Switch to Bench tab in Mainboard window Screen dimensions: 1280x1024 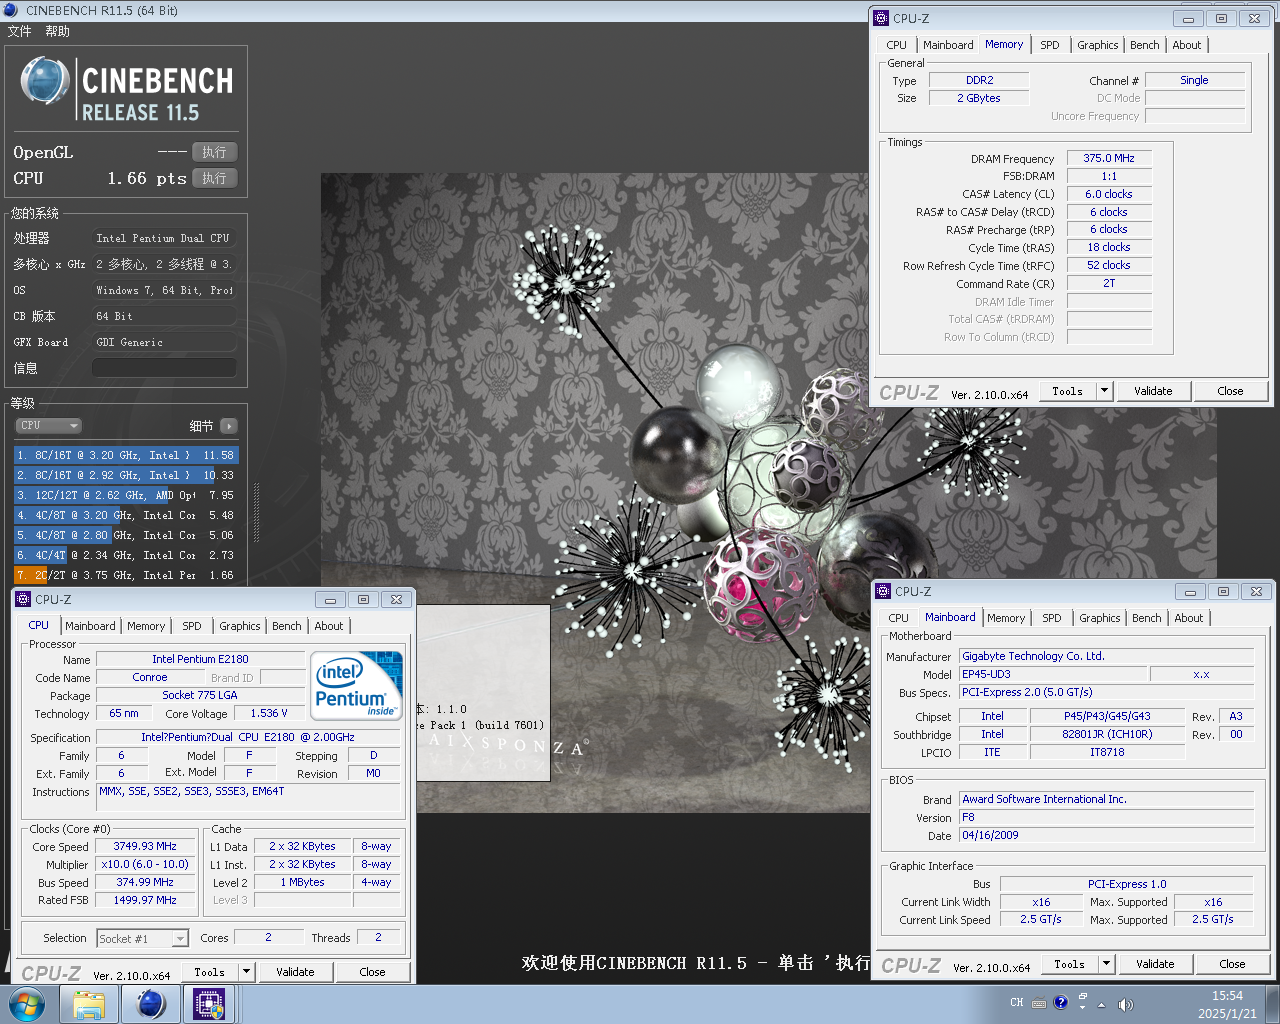pos(1147,618)
